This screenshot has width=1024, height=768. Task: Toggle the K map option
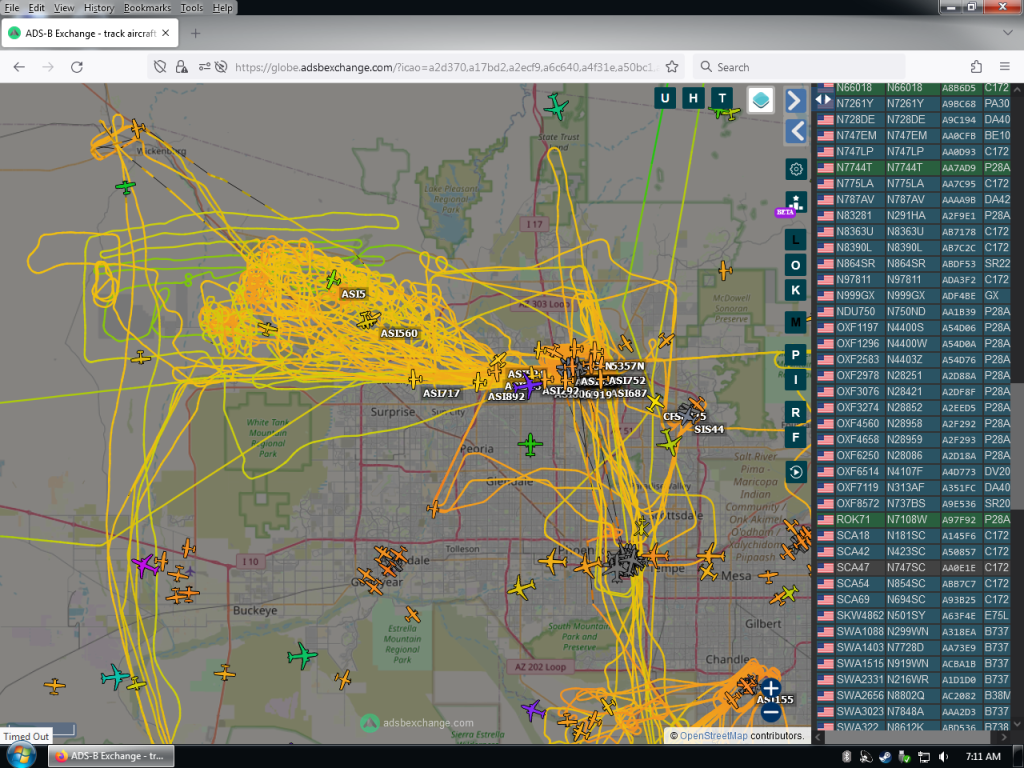click(795, 290)
